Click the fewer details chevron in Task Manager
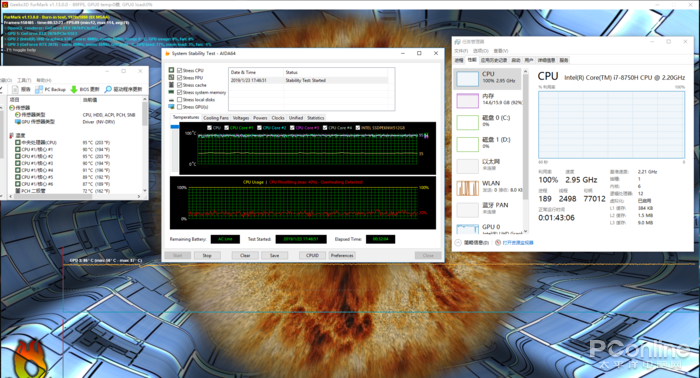Viewport: 700px width, 378px height. pyautogui.click(x=458, y=243)
